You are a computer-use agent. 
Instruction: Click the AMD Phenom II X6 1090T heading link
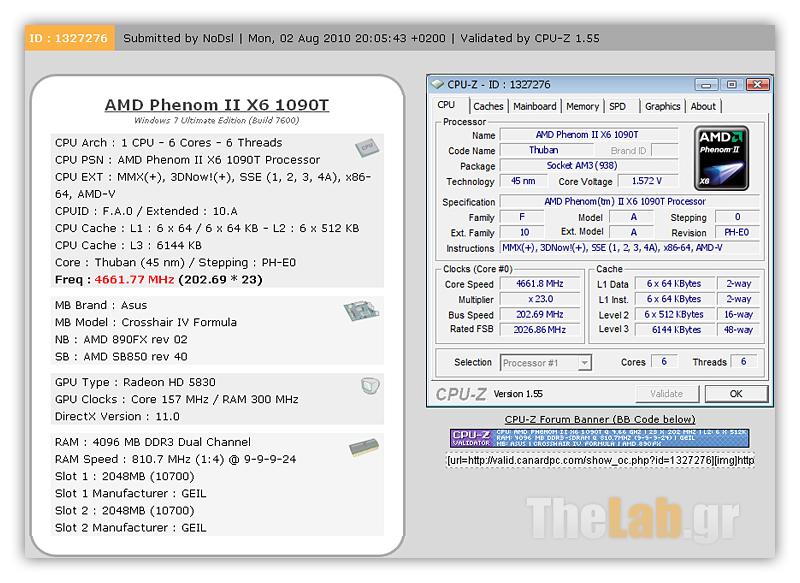pos(217,105)
